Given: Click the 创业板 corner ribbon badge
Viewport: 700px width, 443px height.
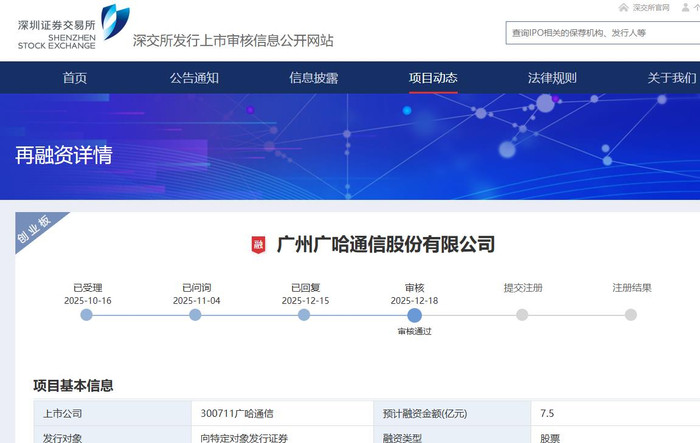Looking at the screenshot, I should [x=34, y=230].
